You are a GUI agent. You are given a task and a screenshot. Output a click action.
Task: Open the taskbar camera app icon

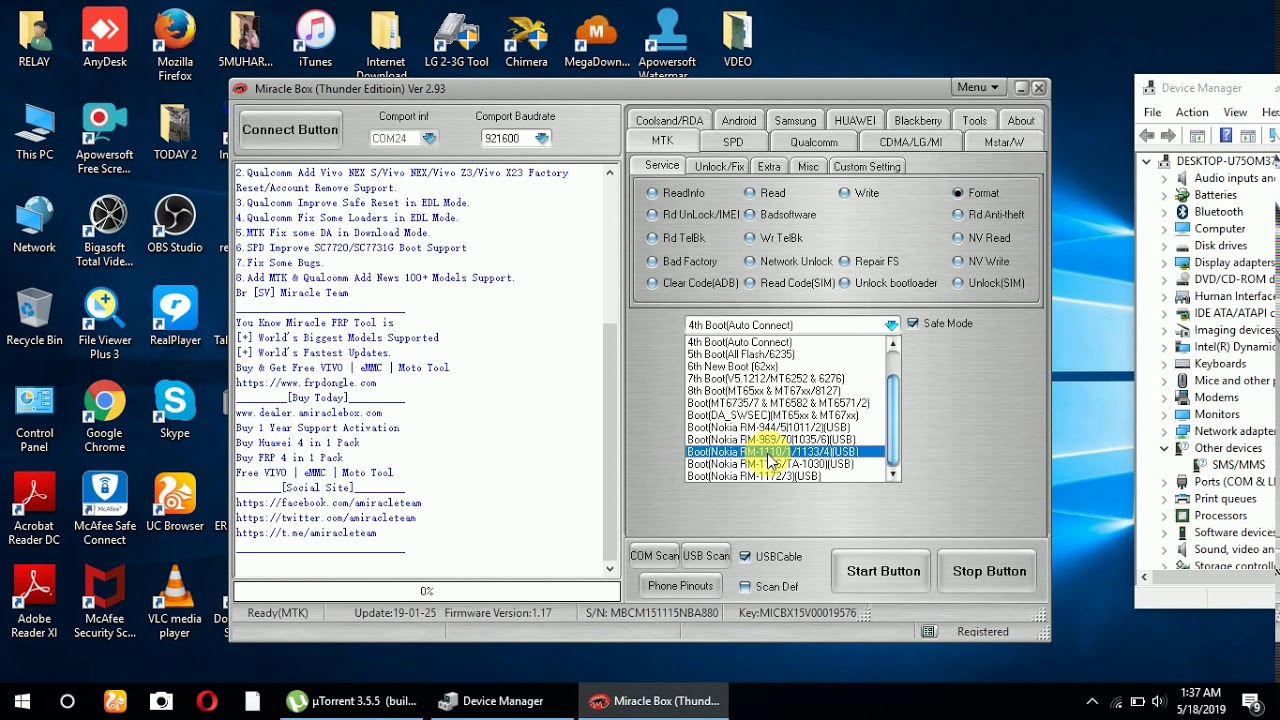click(x=161, y=701)
